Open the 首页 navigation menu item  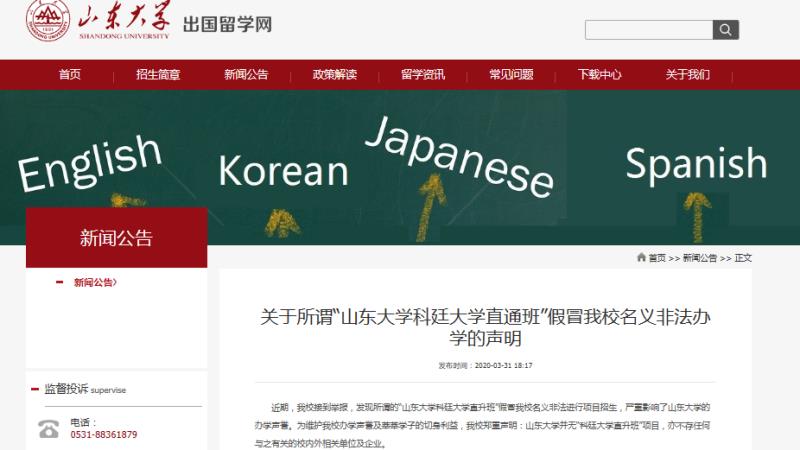[70, 74]
